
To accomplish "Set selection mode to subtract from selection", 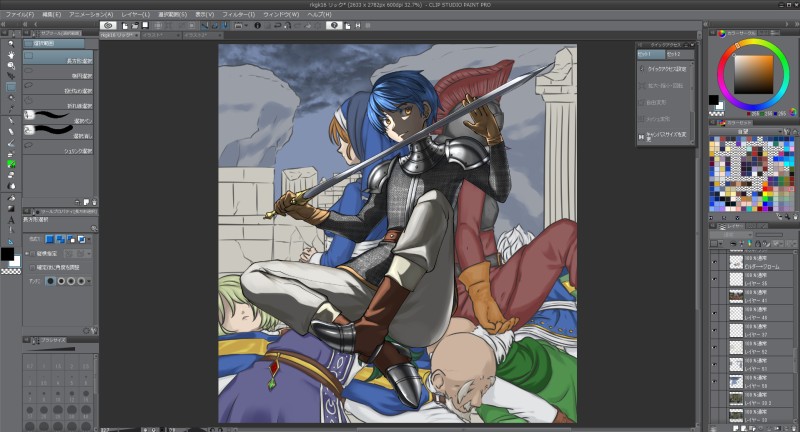I will tap(71, 239).
